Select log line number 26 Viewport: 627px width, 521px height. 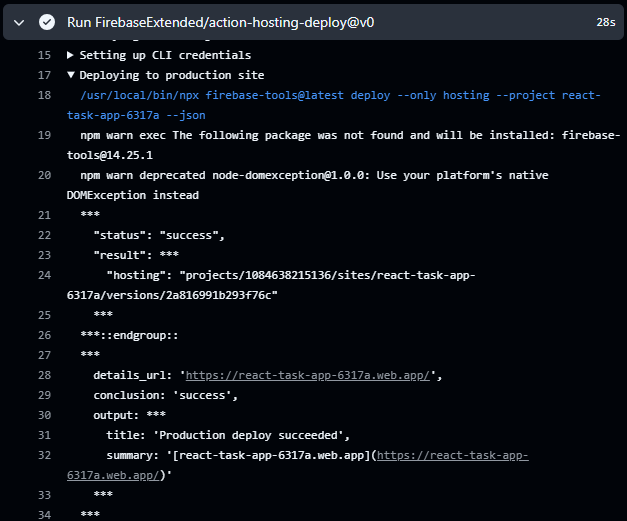click(x=44, y=335)
